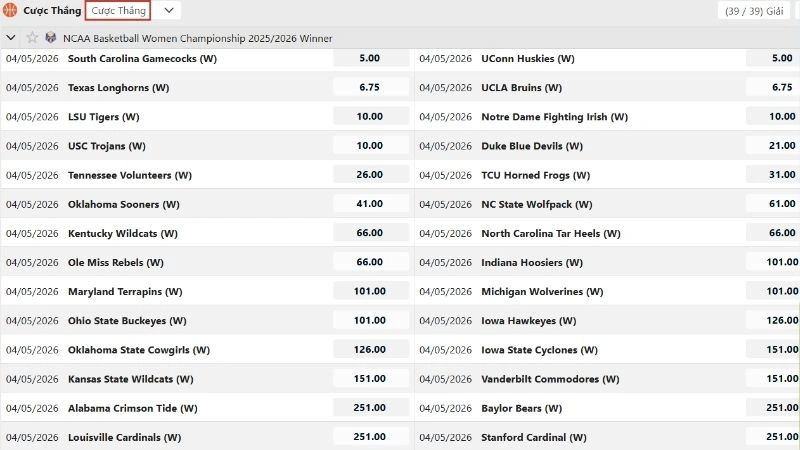Select North Carolina Tar Heels odds 66.00
Image resolution: width=800 pixels, height=450 pixels.
(773, 233)
